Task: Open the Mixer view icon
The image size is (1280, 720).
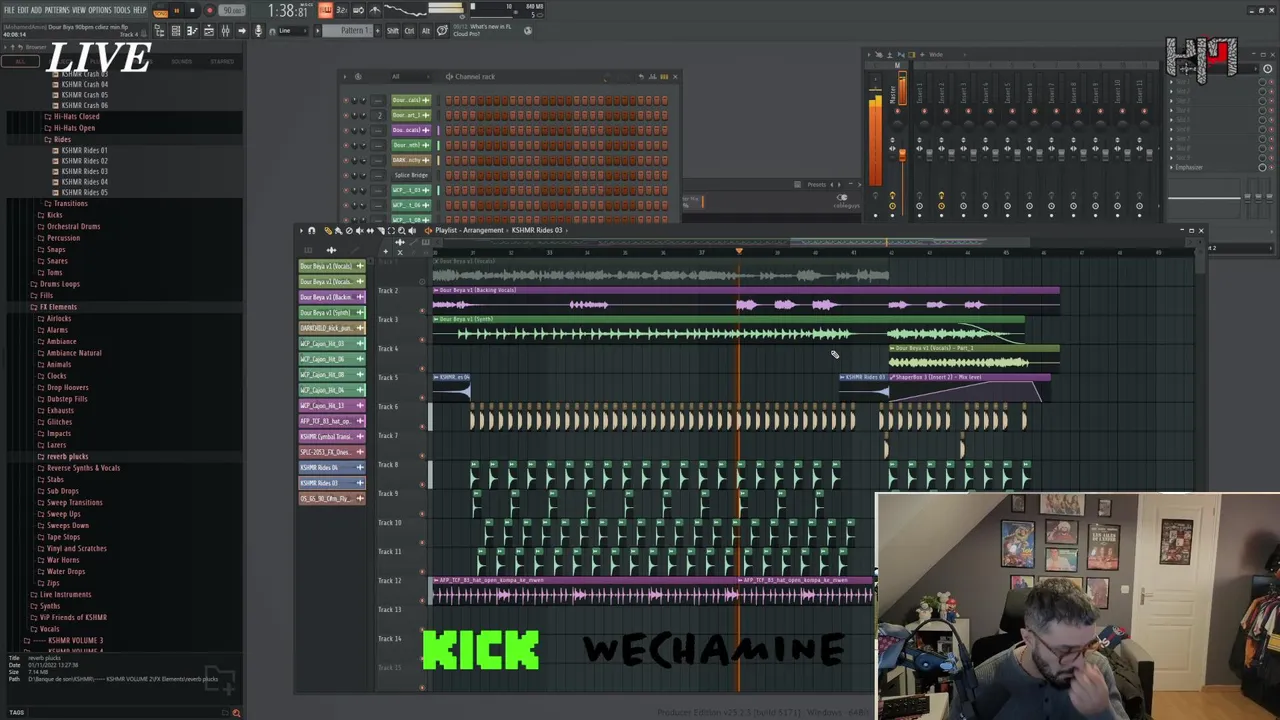Action: coord(225,31)
